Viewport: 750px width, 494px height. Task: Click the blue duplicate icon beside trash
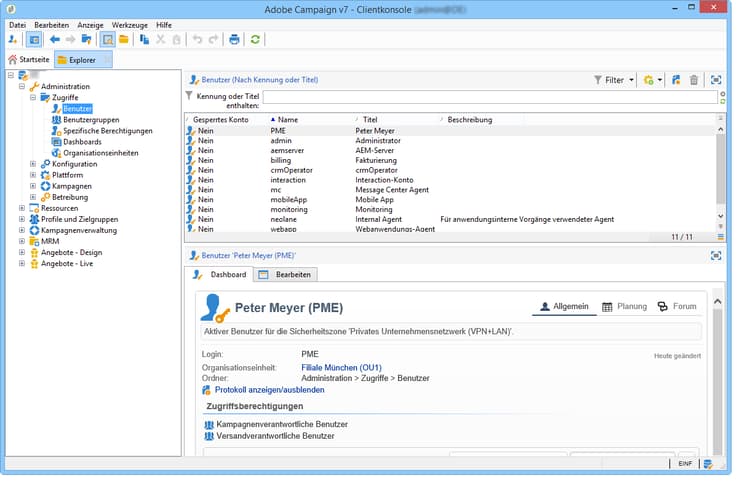[x=676, y=80]
